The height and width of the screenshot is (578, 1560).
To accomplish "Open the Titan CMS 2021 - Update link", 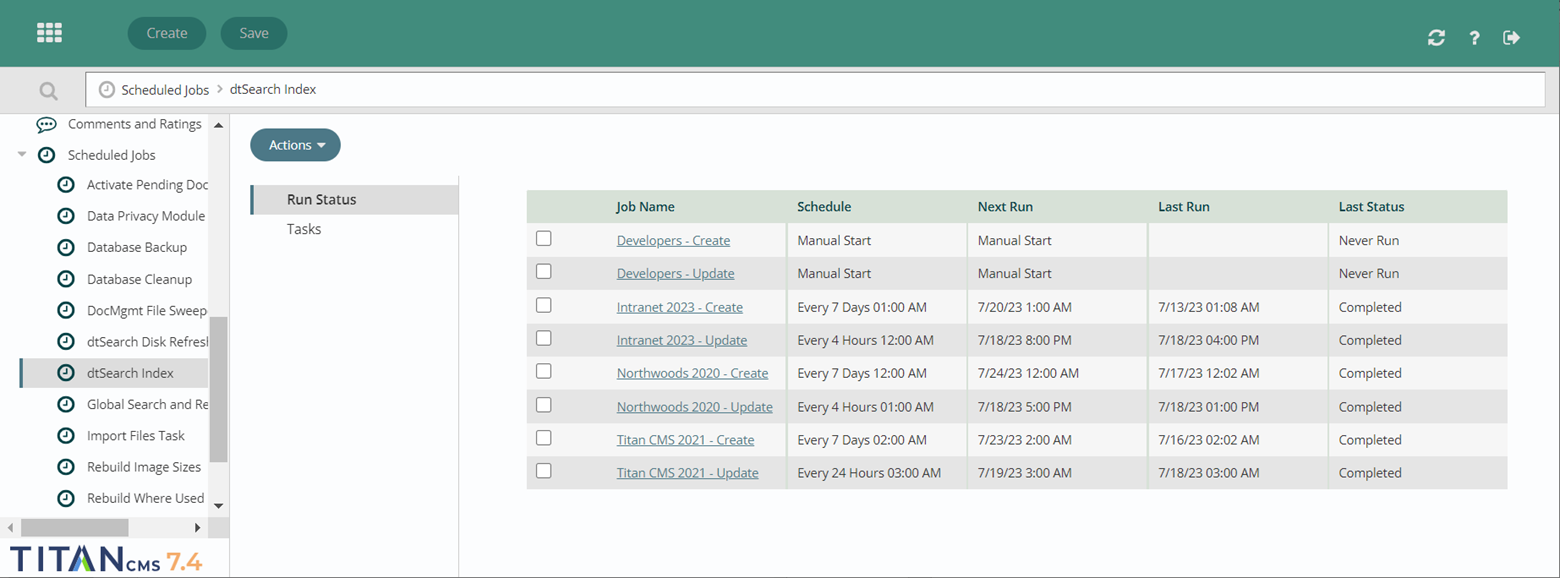I will 688,473.
